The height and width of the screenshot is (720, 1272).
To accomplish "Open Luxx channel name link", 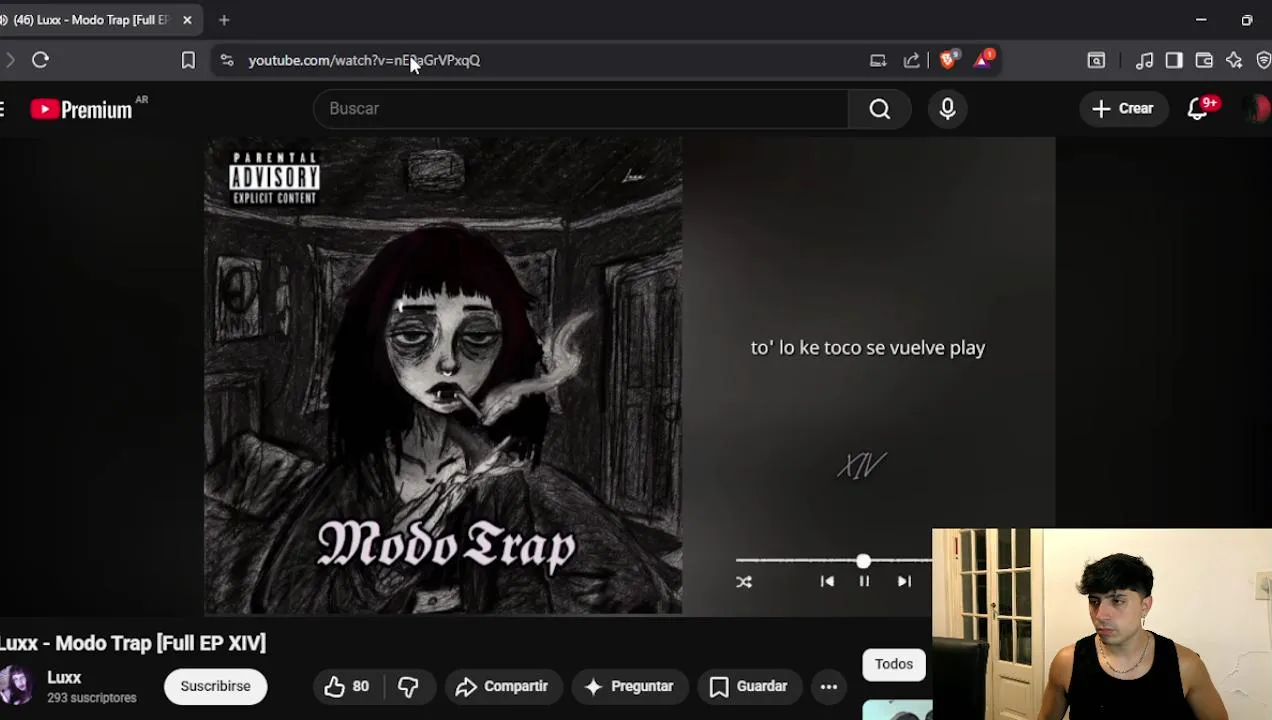I will [64, 677].
